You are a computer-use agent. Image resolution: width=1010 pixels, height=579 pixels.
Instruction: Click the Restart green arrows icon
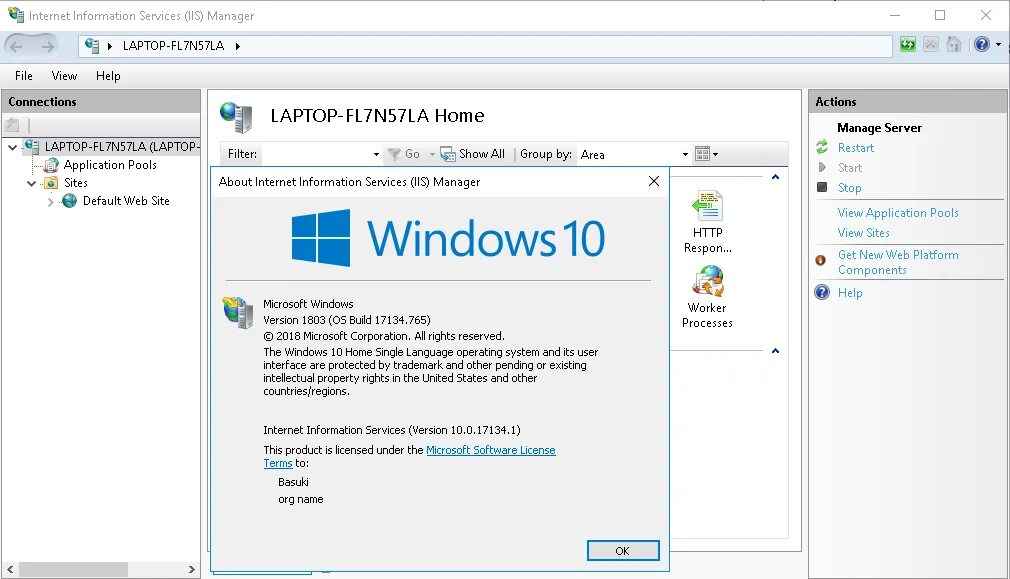[x=822, y=147]
